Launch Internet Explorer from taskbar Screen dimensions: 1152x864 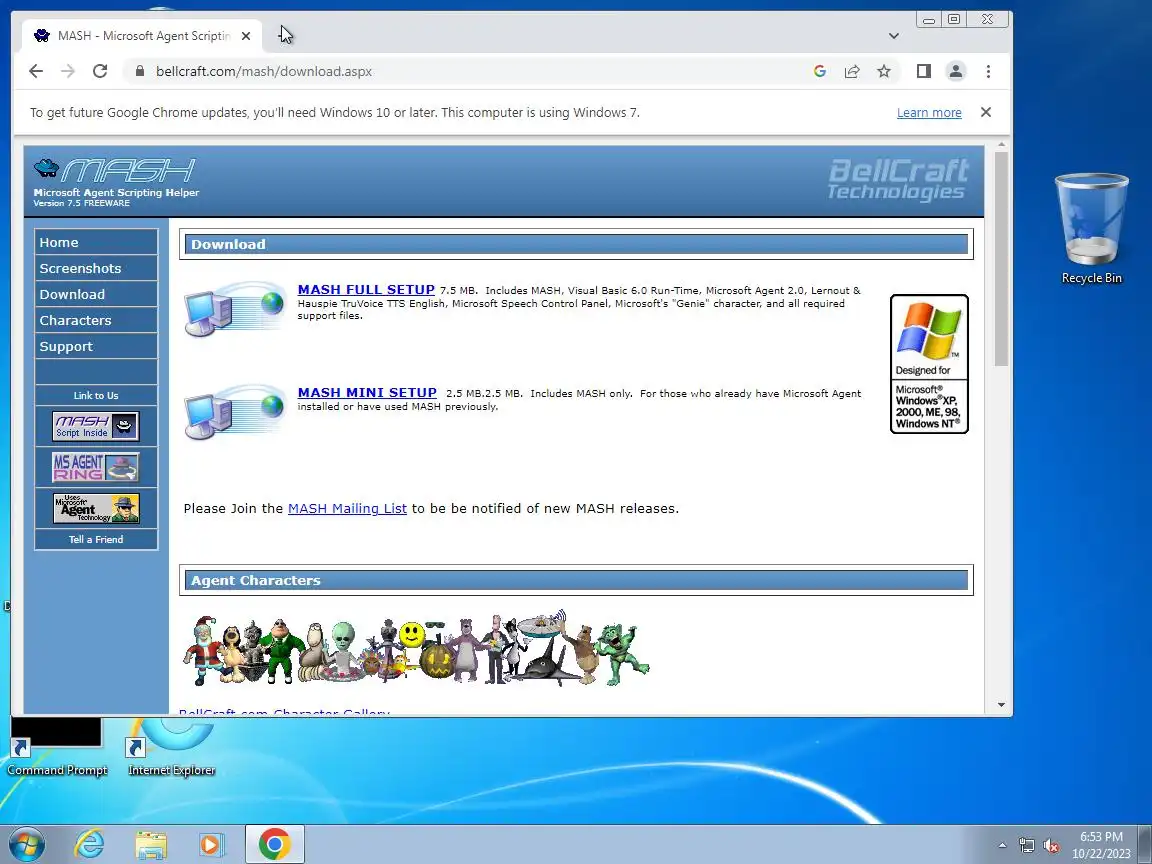tap(90, 844)
